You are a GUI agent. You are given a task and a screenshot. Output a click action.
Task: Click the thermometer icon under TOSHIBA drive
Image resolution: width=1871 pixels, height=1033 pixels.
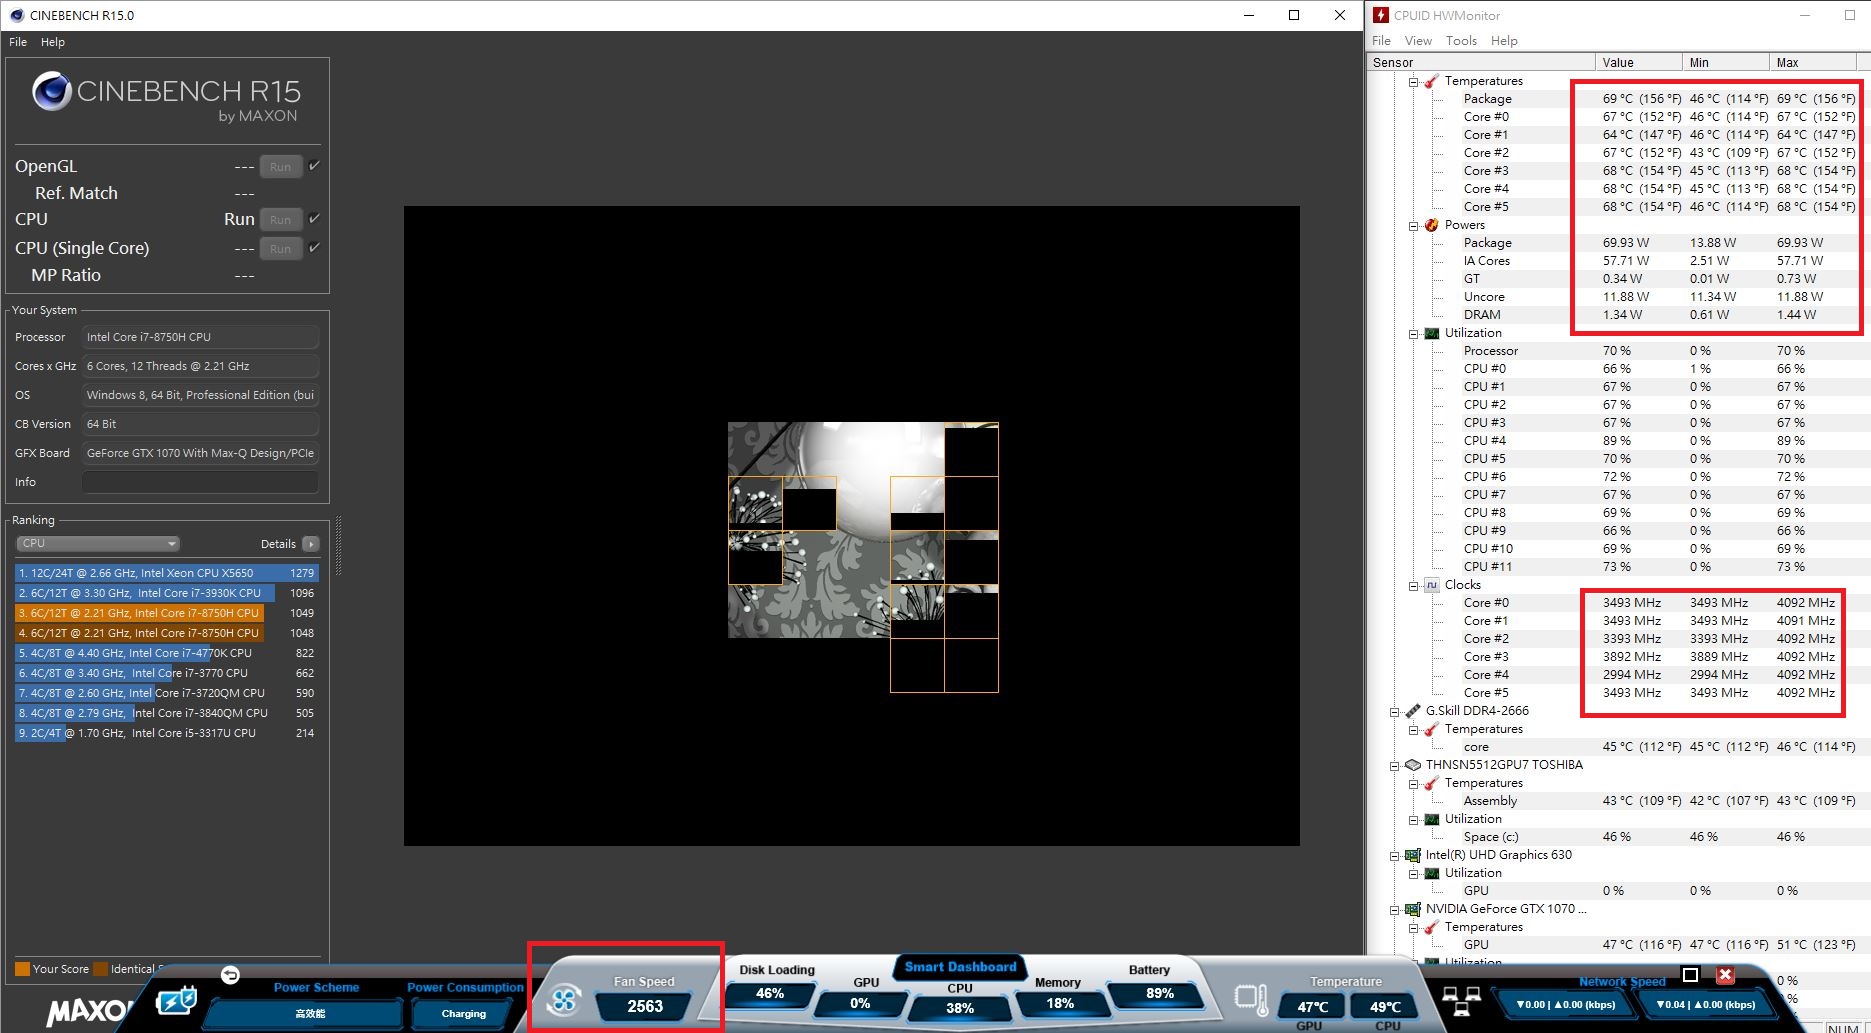(1431, 783)
